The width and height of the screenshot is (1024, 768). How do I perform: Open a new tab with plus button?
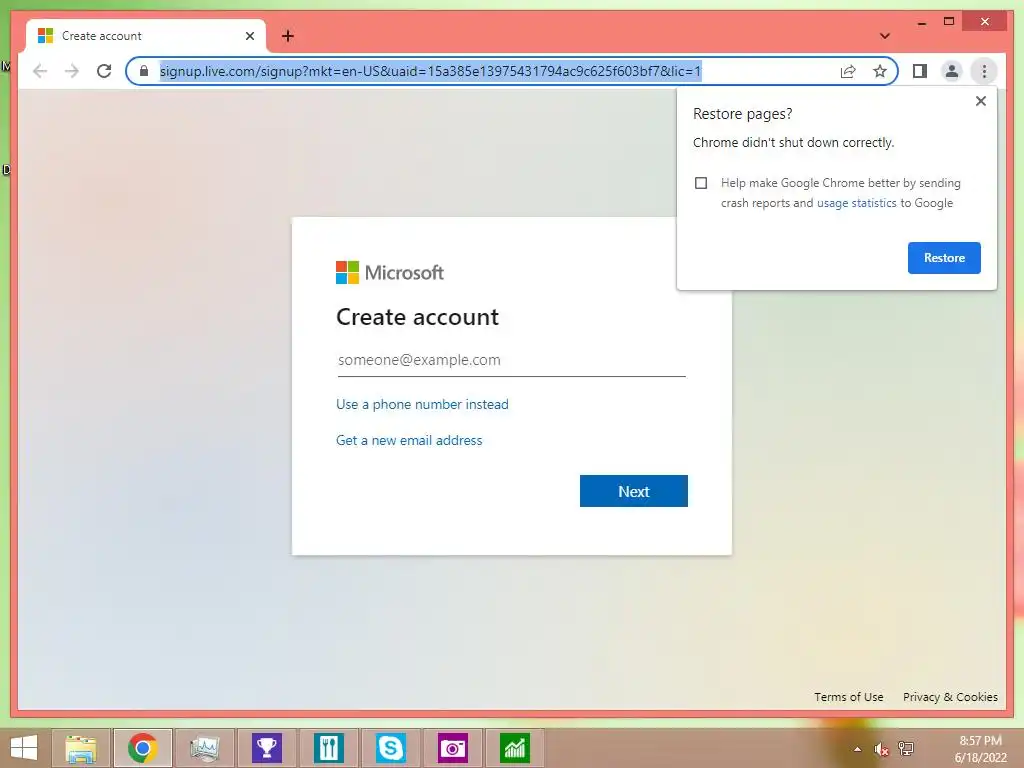pos(288,36)
